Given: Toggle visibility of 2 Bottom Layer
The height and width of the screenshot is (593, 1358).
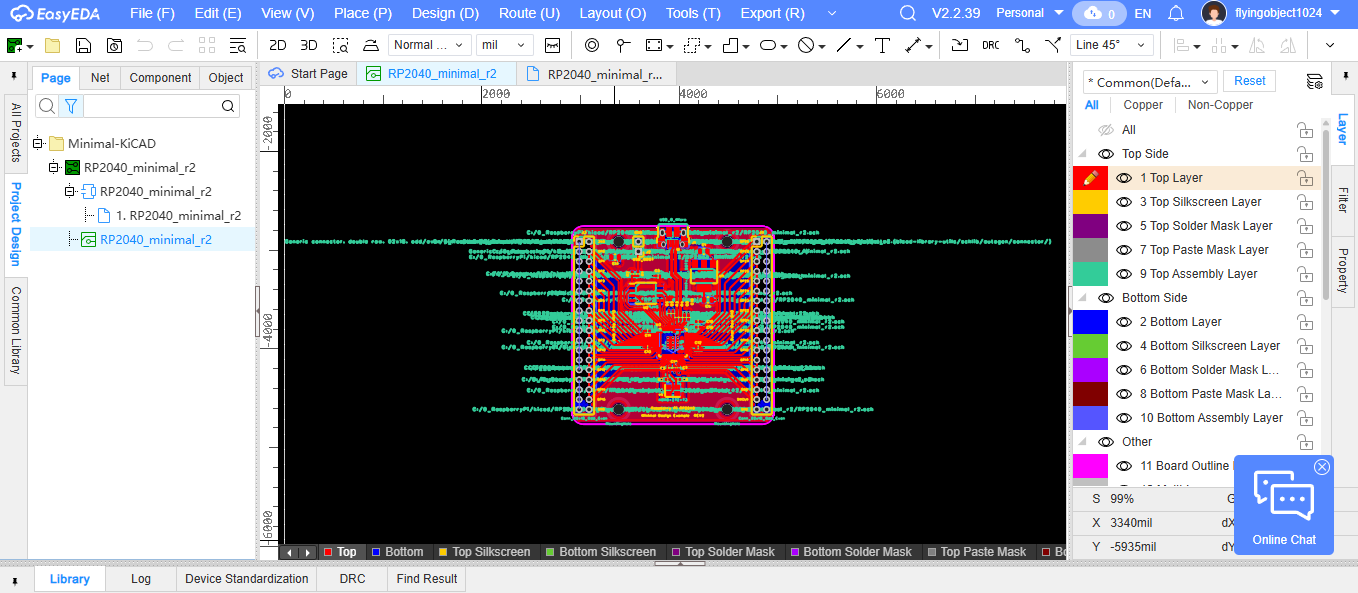Looking at the screenshot, I should coord(1124,322).
